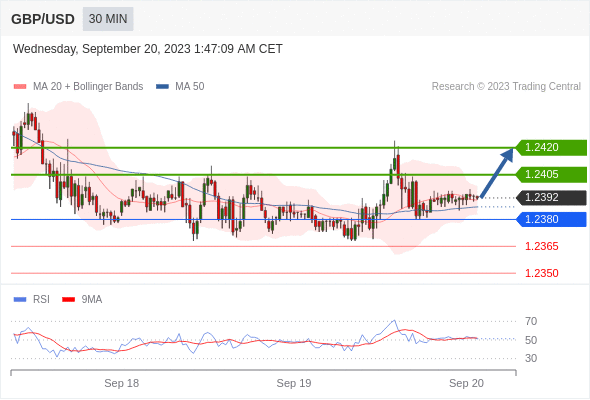Click the 30 MIN timeframe button
Viewport: 590px width, 400px height.
click(x=108, y=19)
